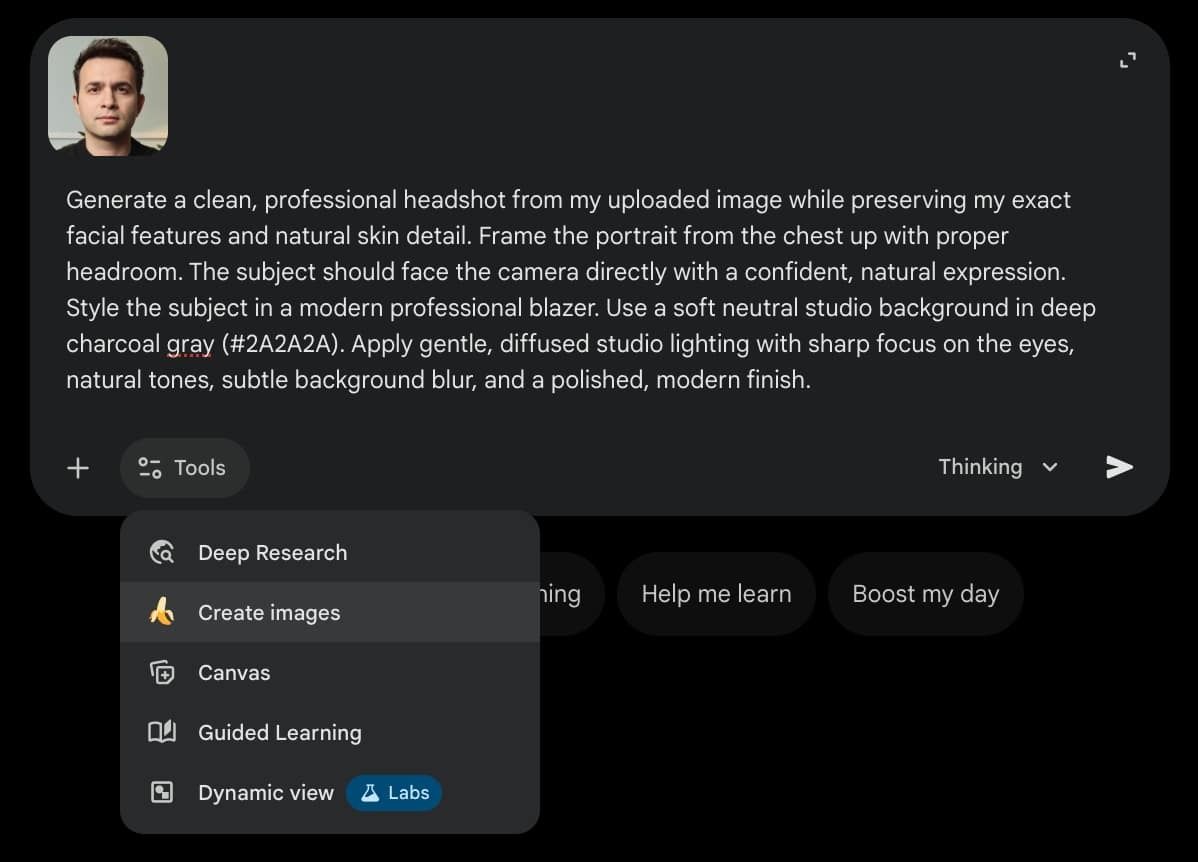
Task: Click the plus attach icon
Action: [x=78, y=468]
